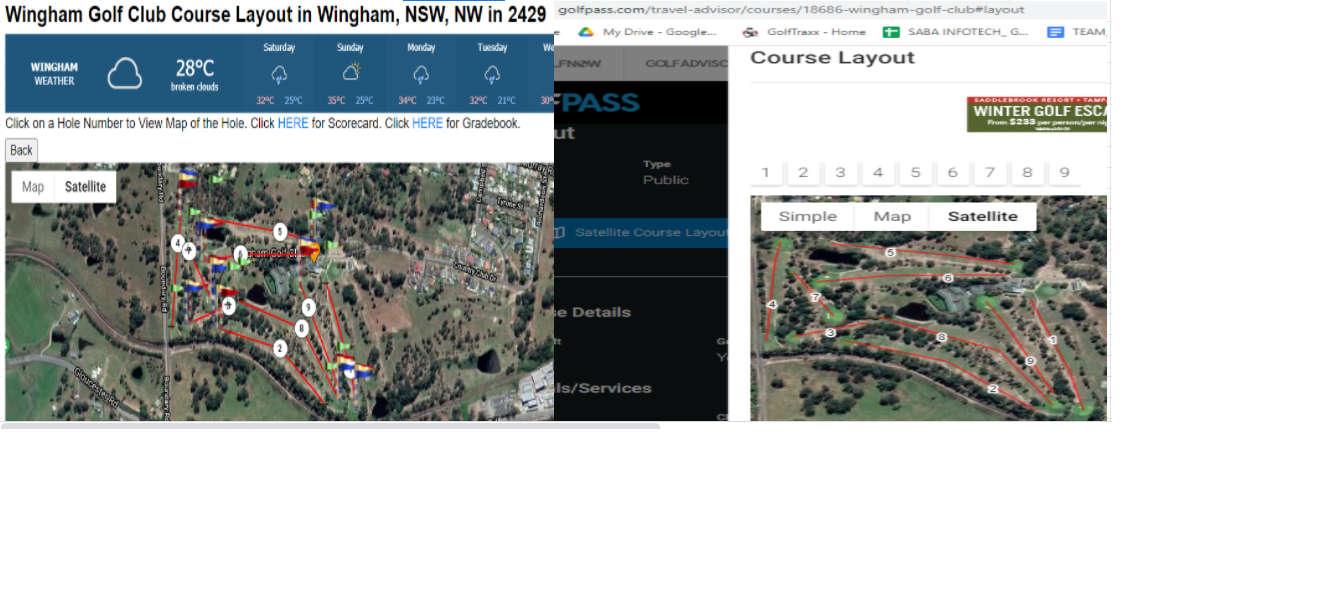Select hole 2 button in GolfPass layout
This screenshot has height=610, width=1332.
pos(803,172)
